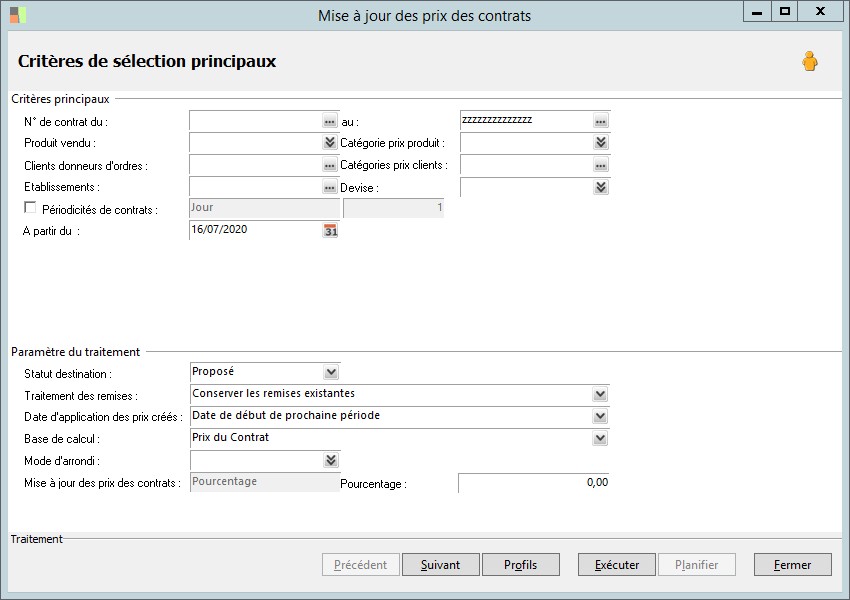Open the Catégorie prix produit dropdown
This screenshot has height=600, width=850.
pos(600,143)
